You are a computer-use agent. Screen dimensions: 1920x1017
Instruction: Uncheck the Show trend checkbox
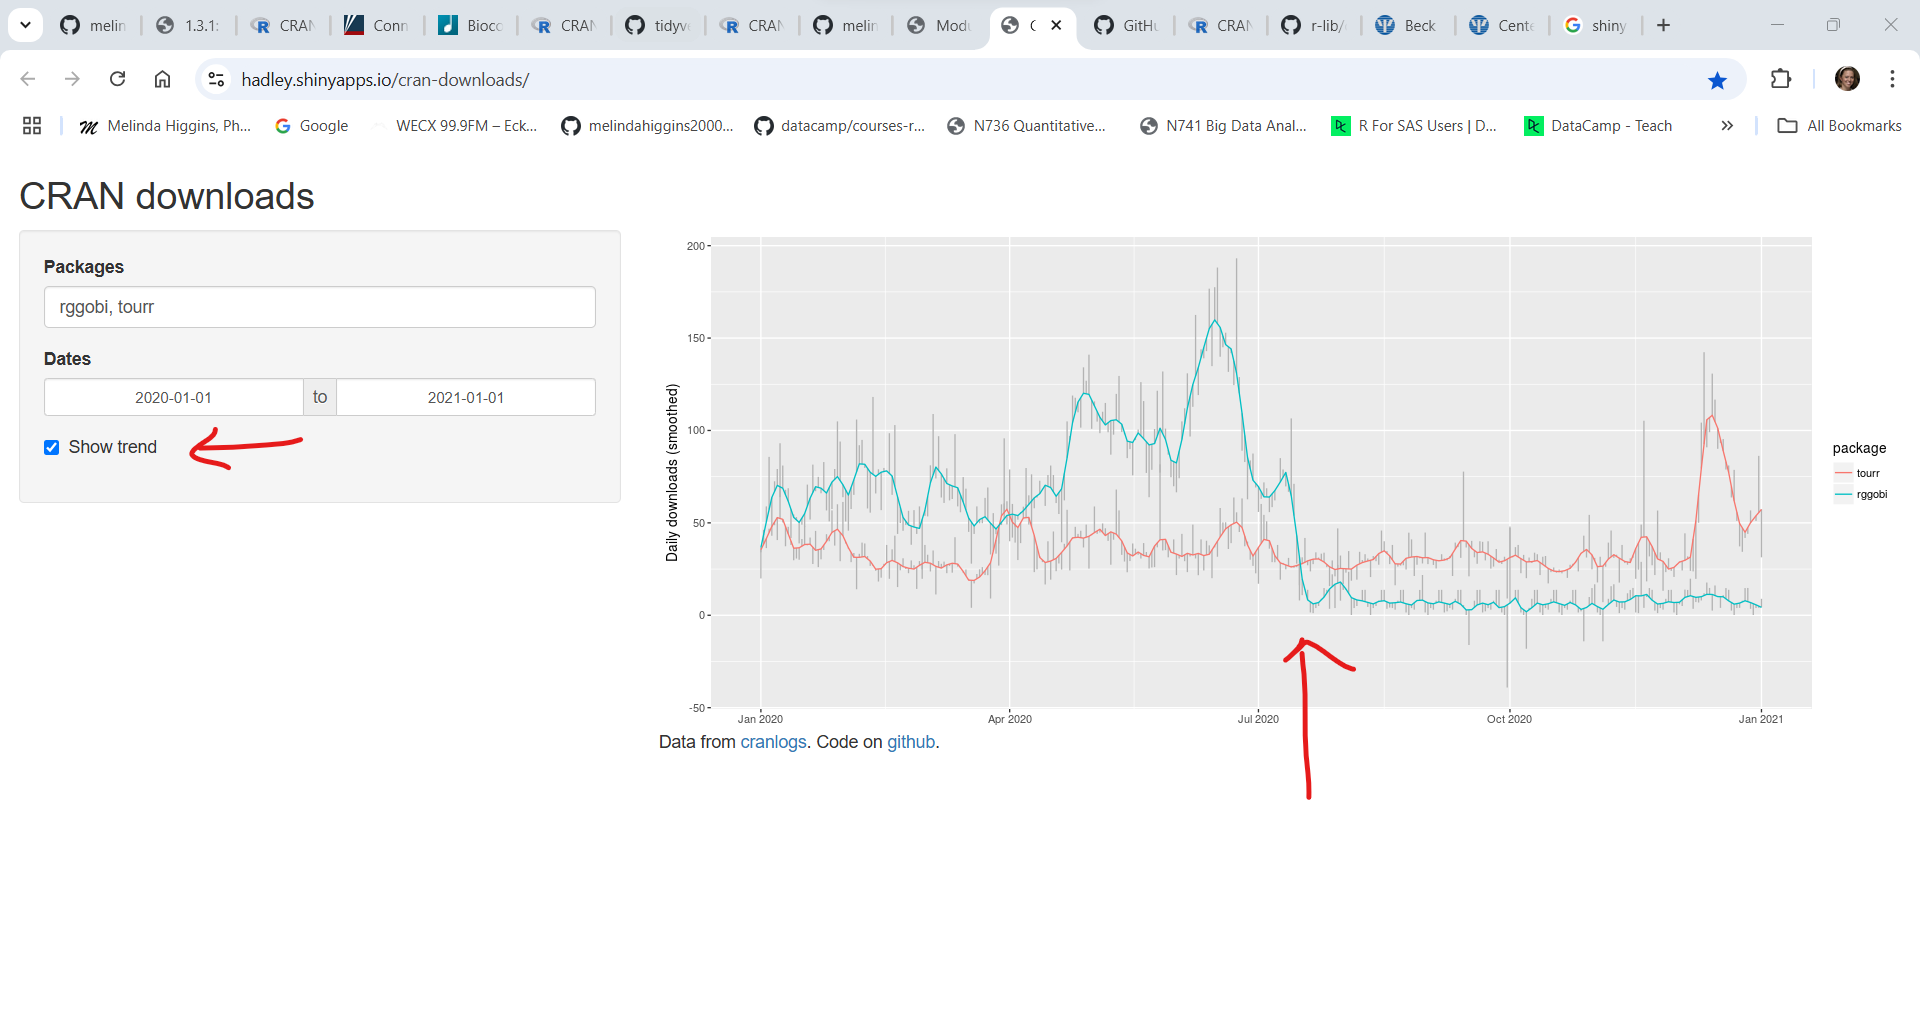click(x=52, y=447)
